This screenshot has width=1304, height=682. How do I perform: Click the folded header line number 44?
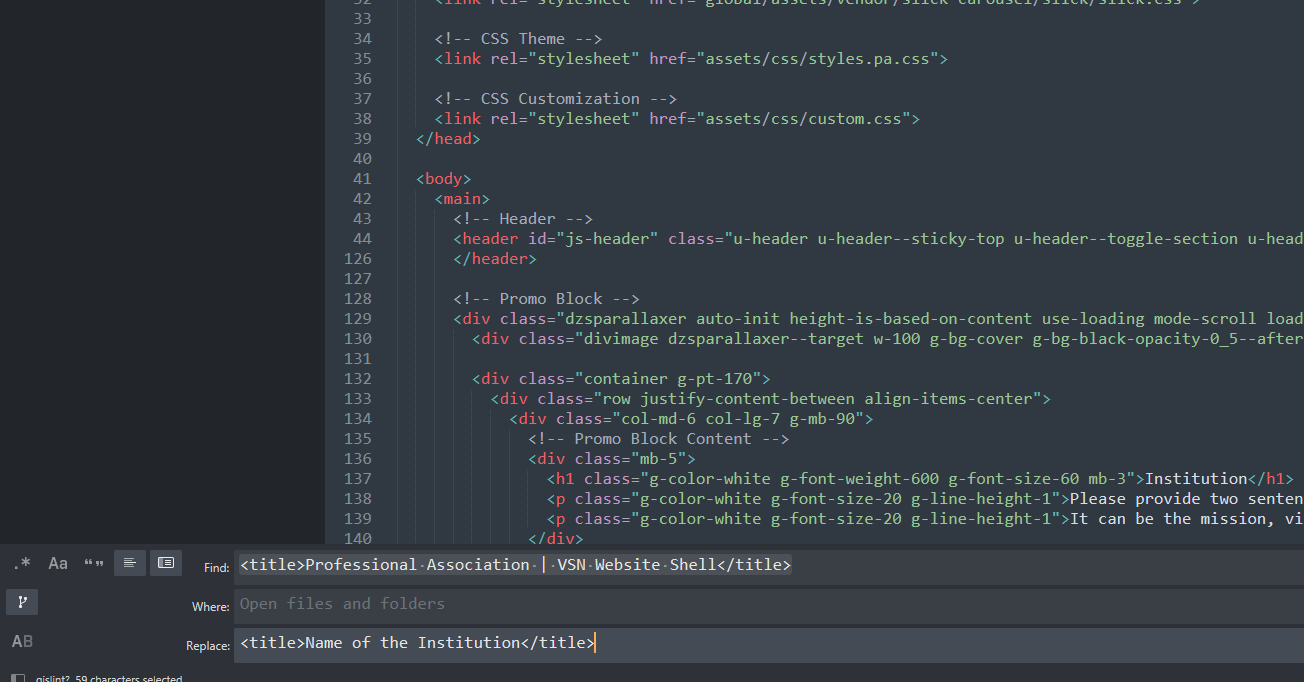(x=361, y=239)
